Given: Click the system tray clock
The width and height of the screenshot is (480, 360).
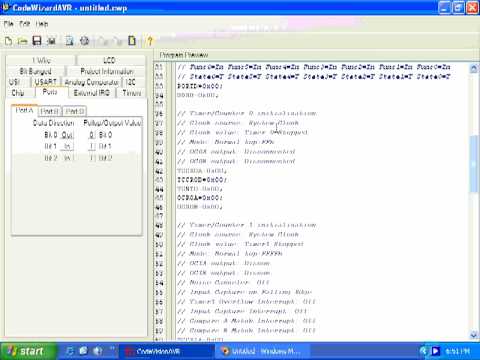Looking at the screenshot, I should (457, 351).
